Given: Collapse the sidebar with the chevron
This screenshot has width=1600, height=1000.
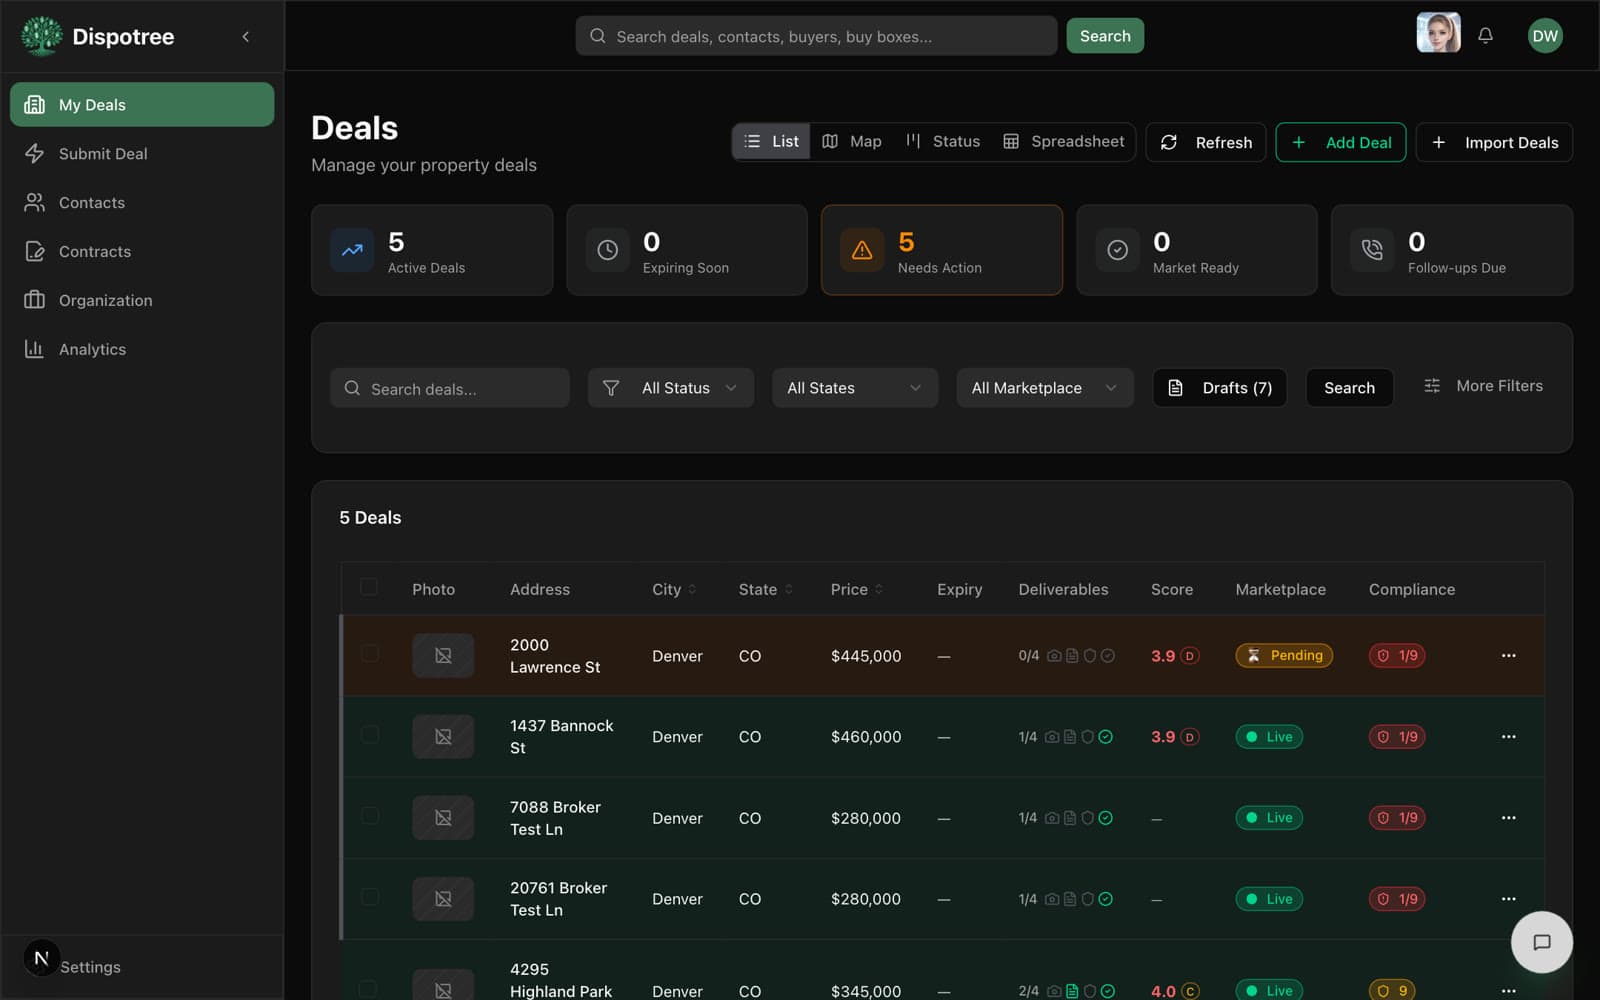Looking at the screenshot, I should (x=246, y=37).
